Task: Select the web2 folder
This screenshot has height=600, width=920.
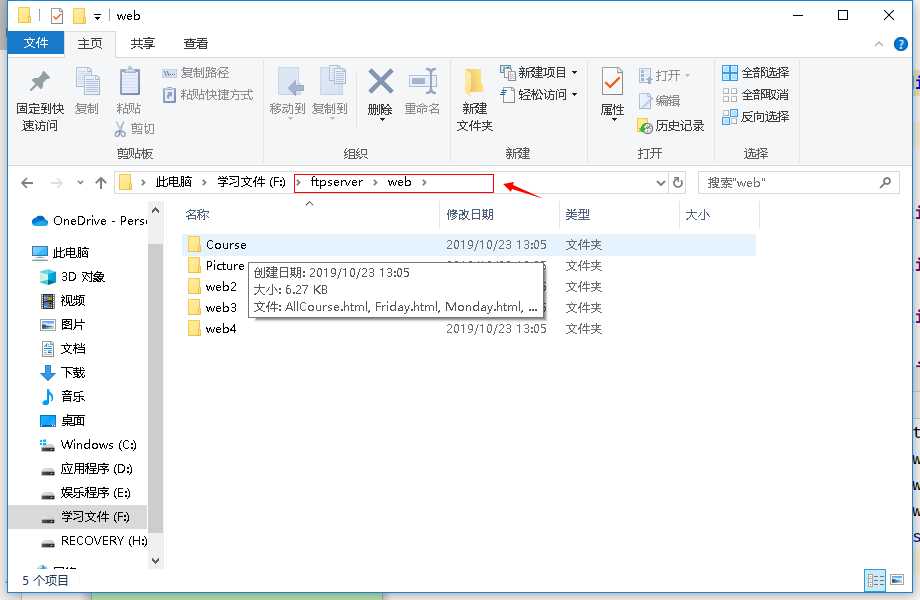Action: (x=221, y=287)
